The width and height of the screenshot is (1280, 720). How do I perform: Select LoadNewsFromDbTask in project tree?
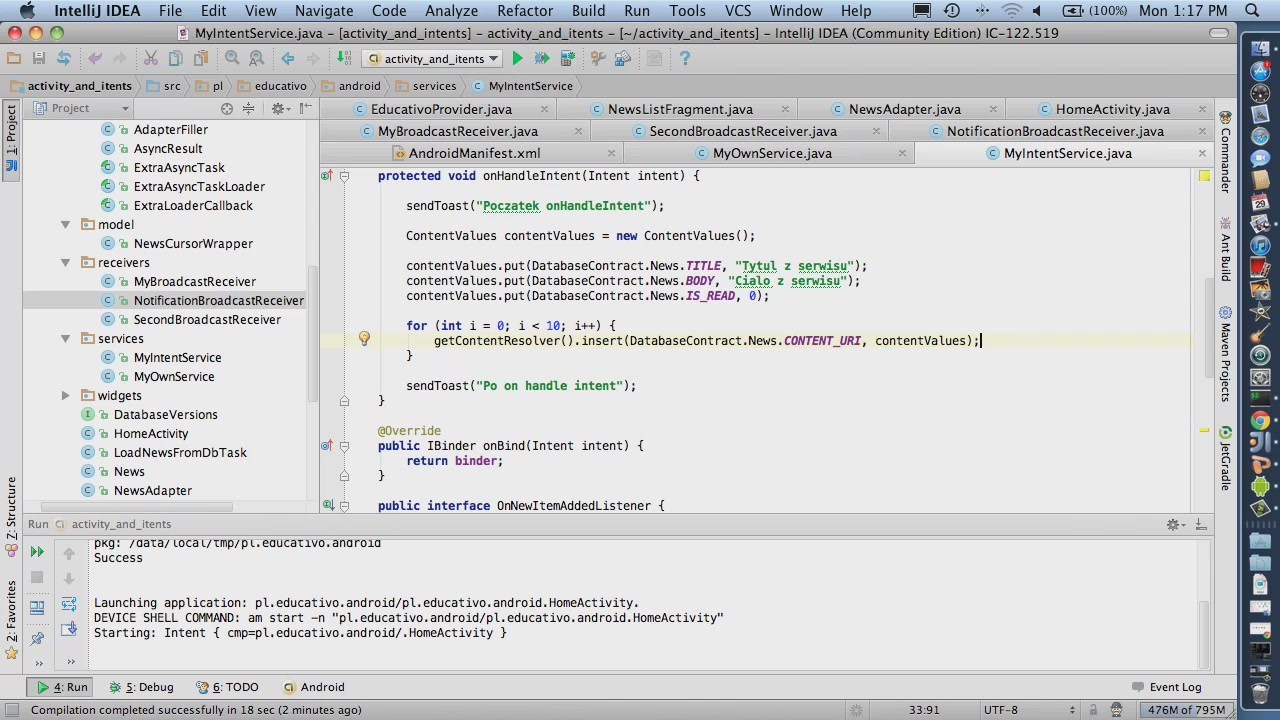pyautogui.click(x=180, y=453)
